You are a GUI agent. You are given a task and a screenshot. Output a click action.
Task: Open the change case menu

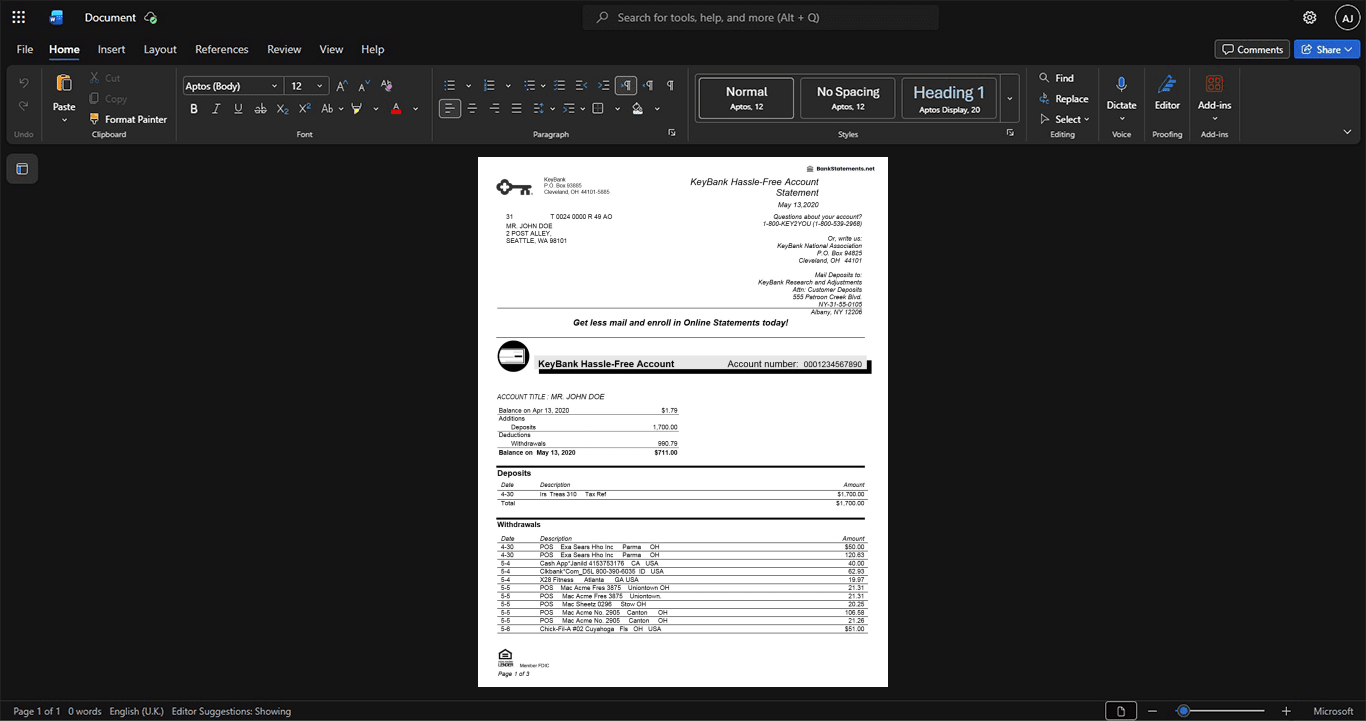331,109
